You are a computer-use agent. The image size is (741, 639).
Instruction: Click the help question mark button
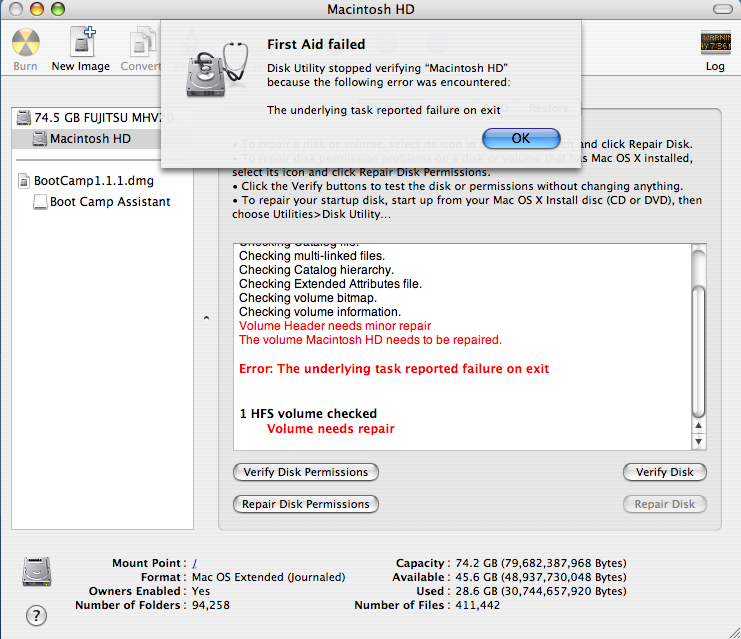(x=36, y=615)
